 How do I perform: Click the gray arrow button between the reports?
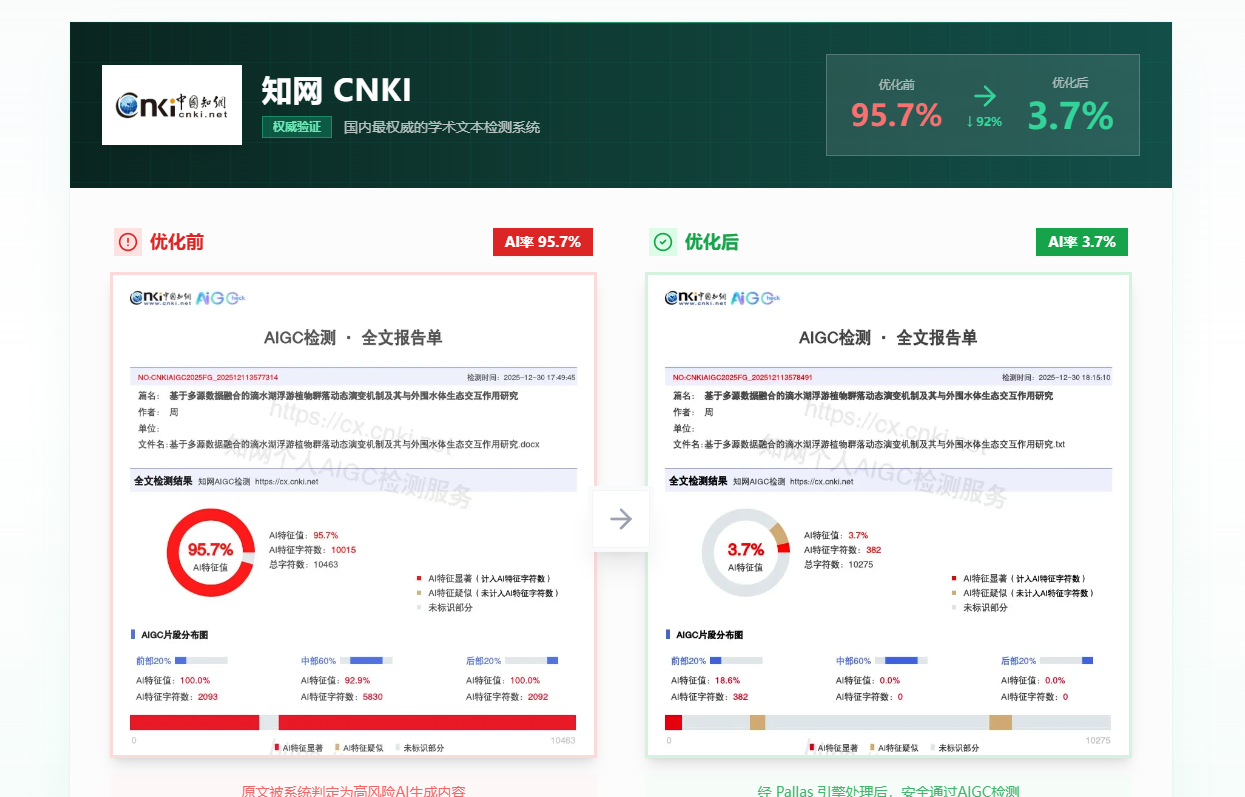621,518
